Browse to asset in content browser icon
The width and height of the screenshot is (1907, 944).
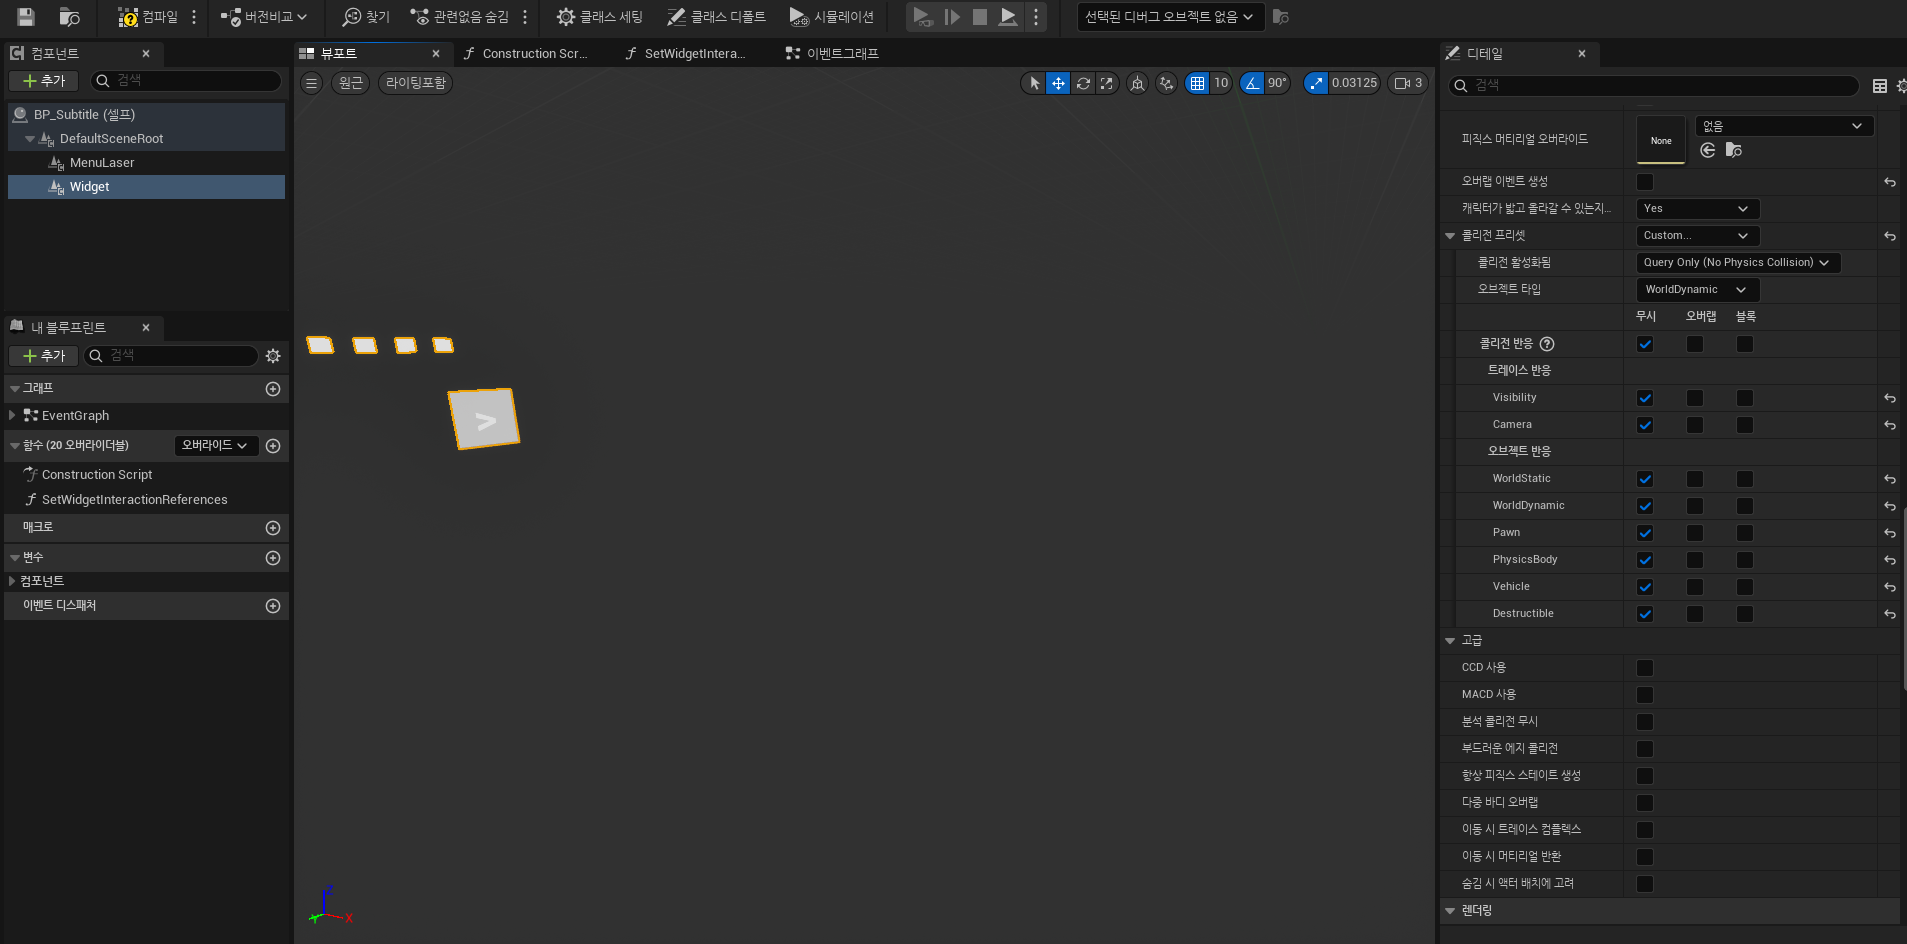(70, 17)
